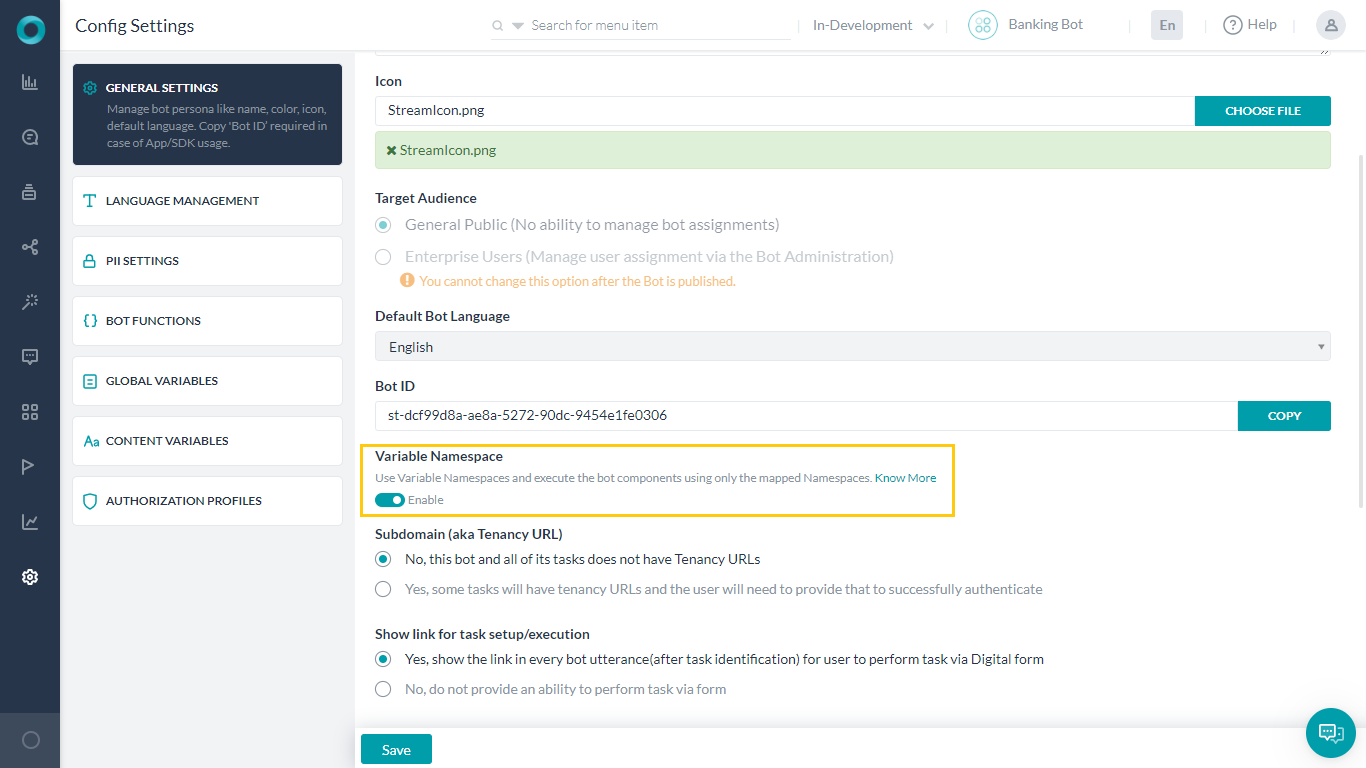1366x768 pixels.
Task: Select General Public target audience option
Action: (383, 225)
